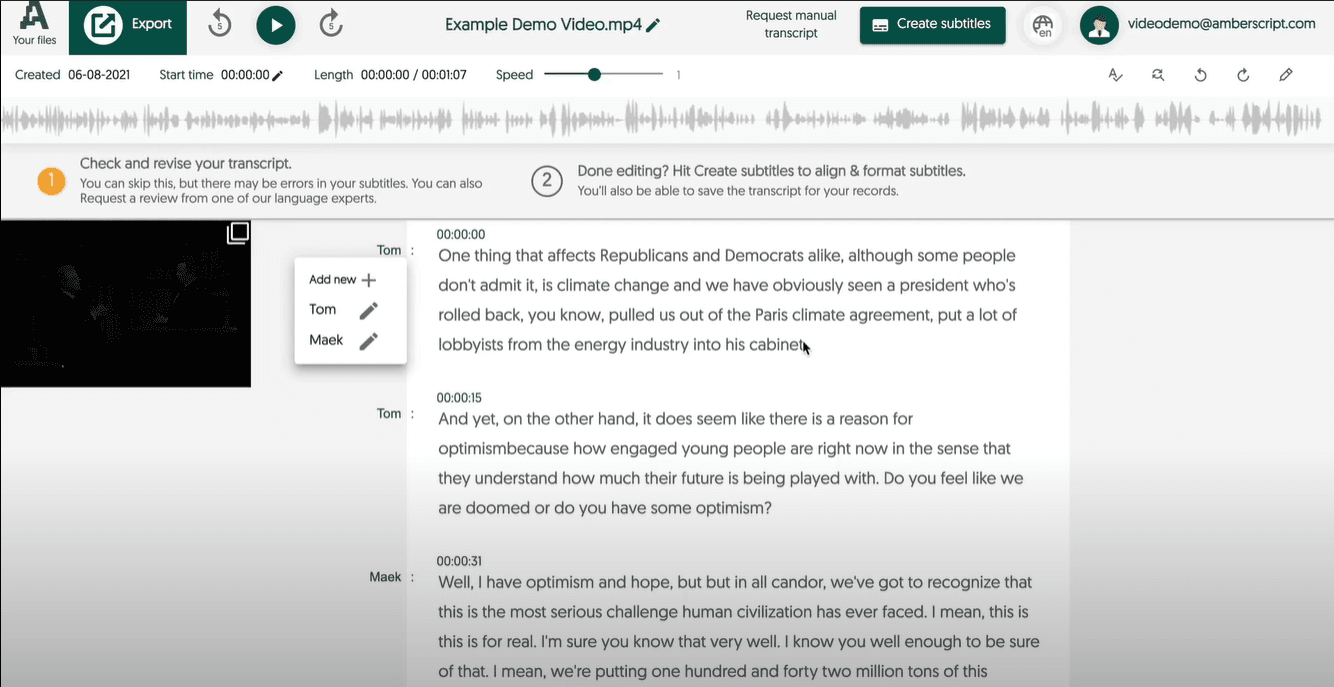The height and width of the screenshot is (687, 1334).
Task: Open the find and replace tool
Action: click(1158, 75)
